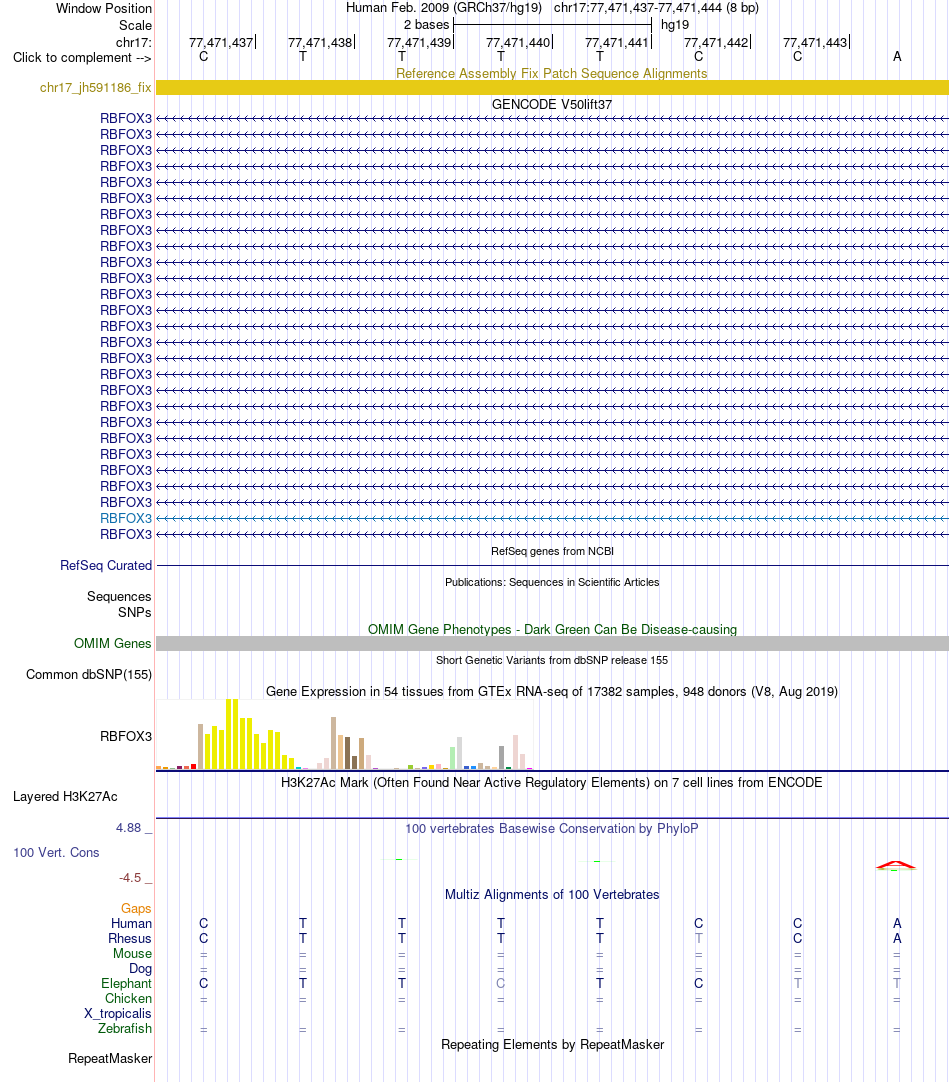Click the 'chr17:77,471,437-77,471,444 (8 bp)' range text
This screenshot has height=1082, width=950.
(656, 8)
